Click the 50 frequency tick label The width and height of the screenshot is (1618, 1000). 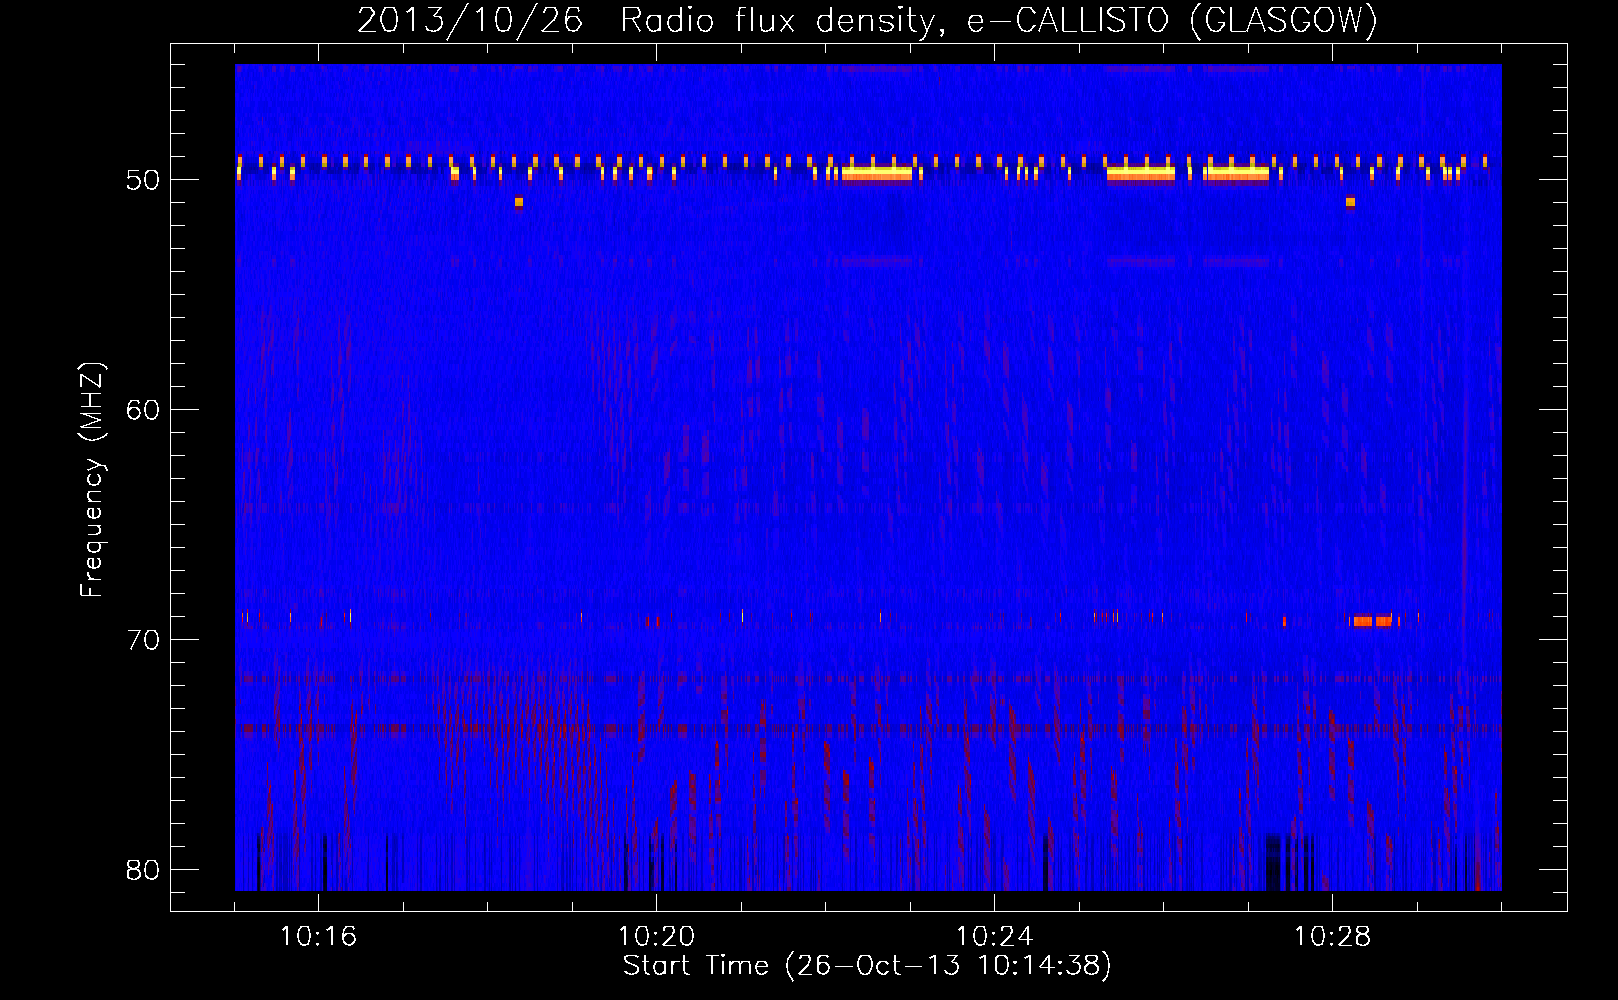coord(143,180)
